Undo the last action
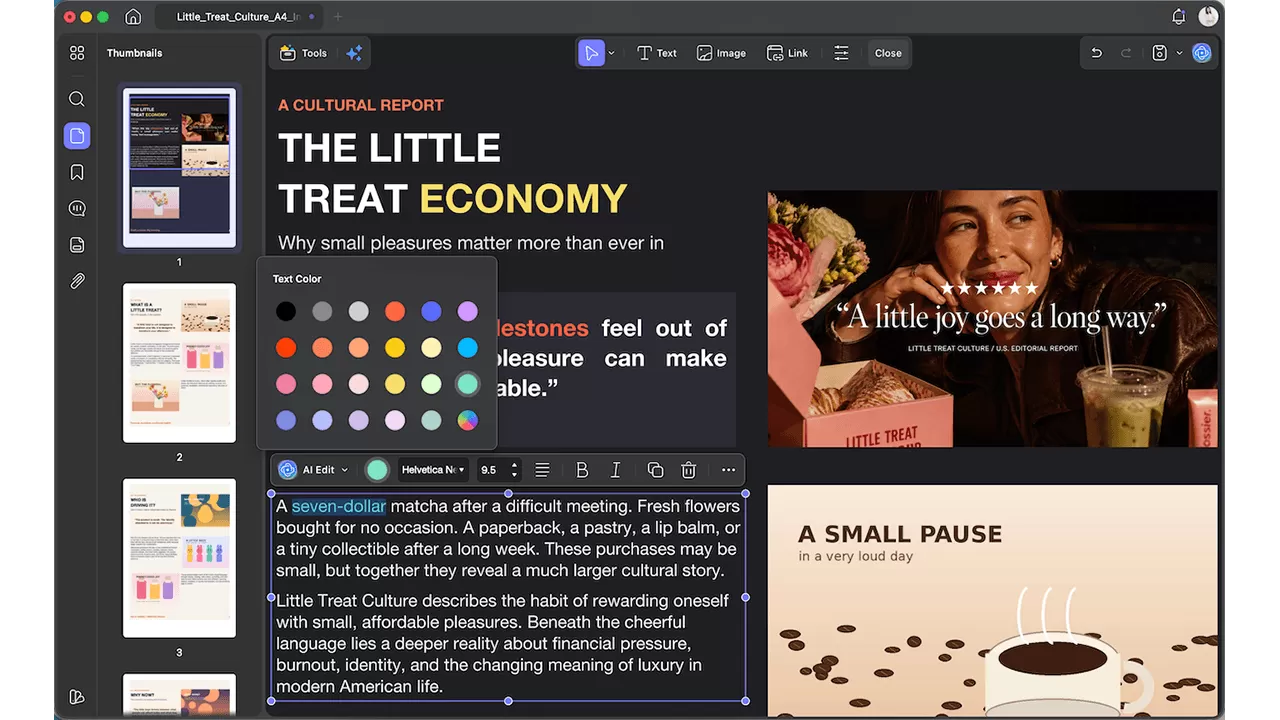 [x=1096, y=53]
